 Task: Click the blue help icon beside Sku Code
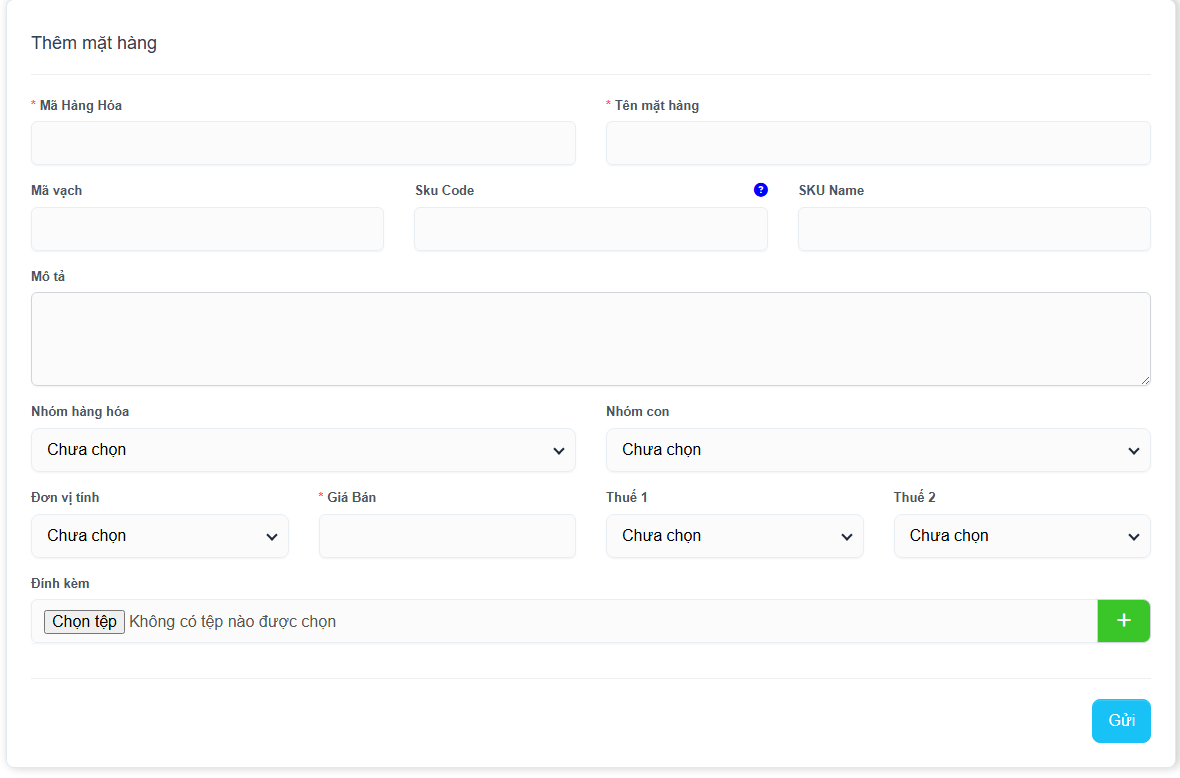point(761,190)
